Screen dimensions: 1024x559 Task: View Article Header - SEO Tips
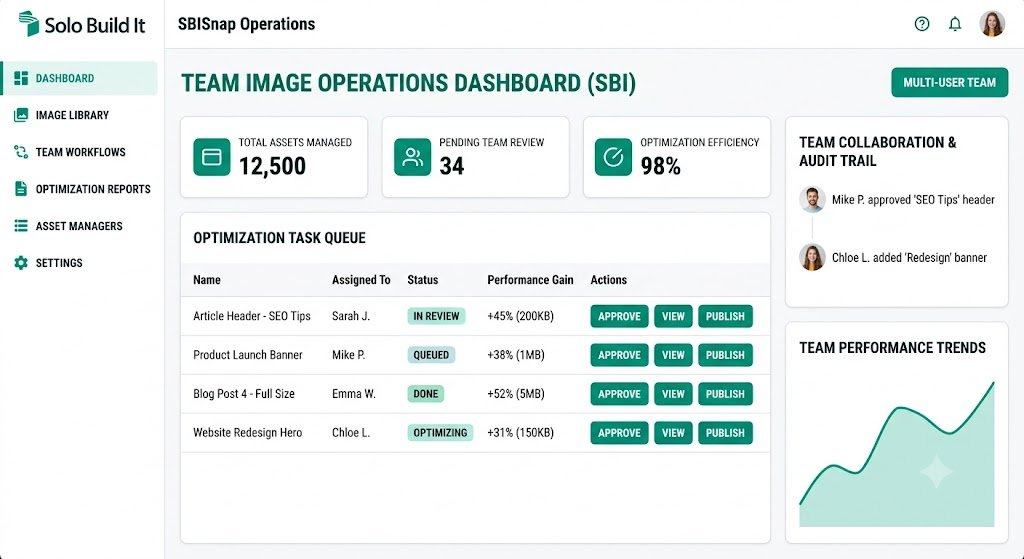(x=673, y=316)
